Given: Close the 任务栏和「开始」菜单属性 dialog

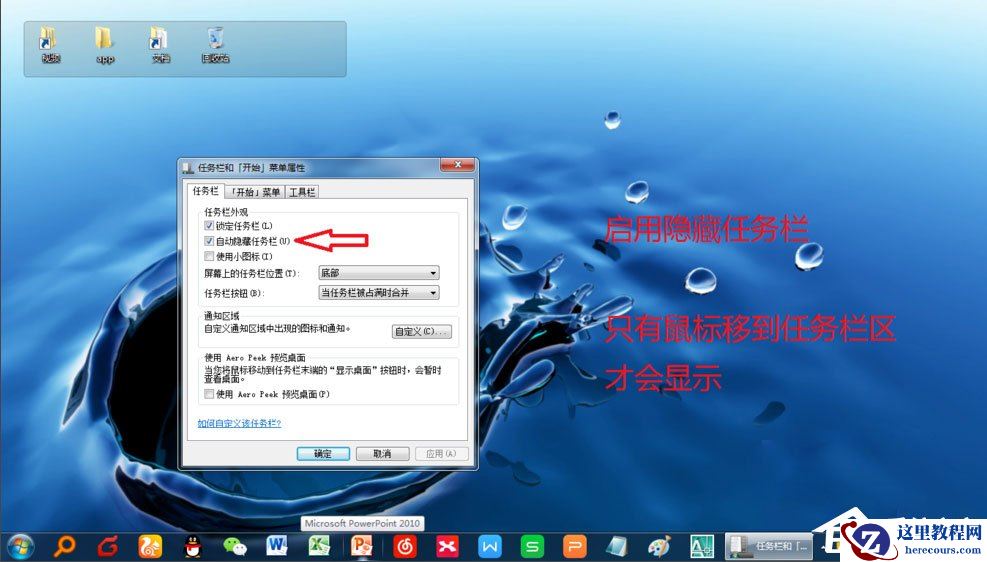Looking at the screenshot, I should 458,165.
